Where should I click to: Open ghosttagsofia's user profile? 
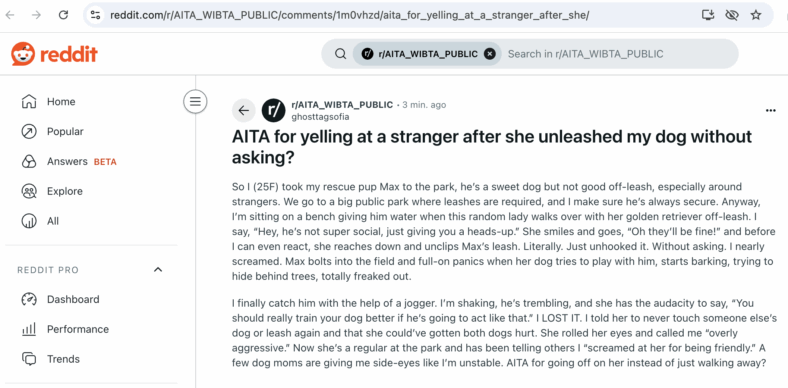[320, 117]
